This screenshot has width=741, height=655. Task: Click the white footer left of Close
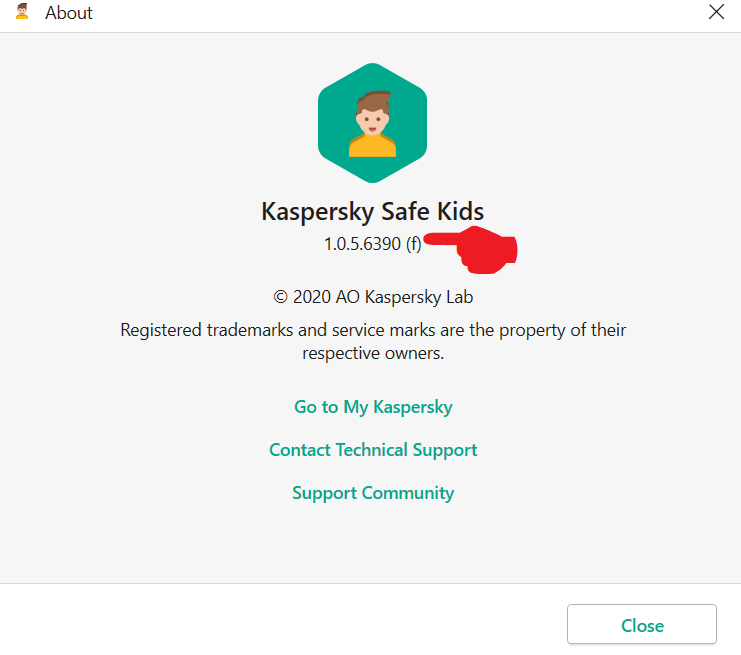280,625
